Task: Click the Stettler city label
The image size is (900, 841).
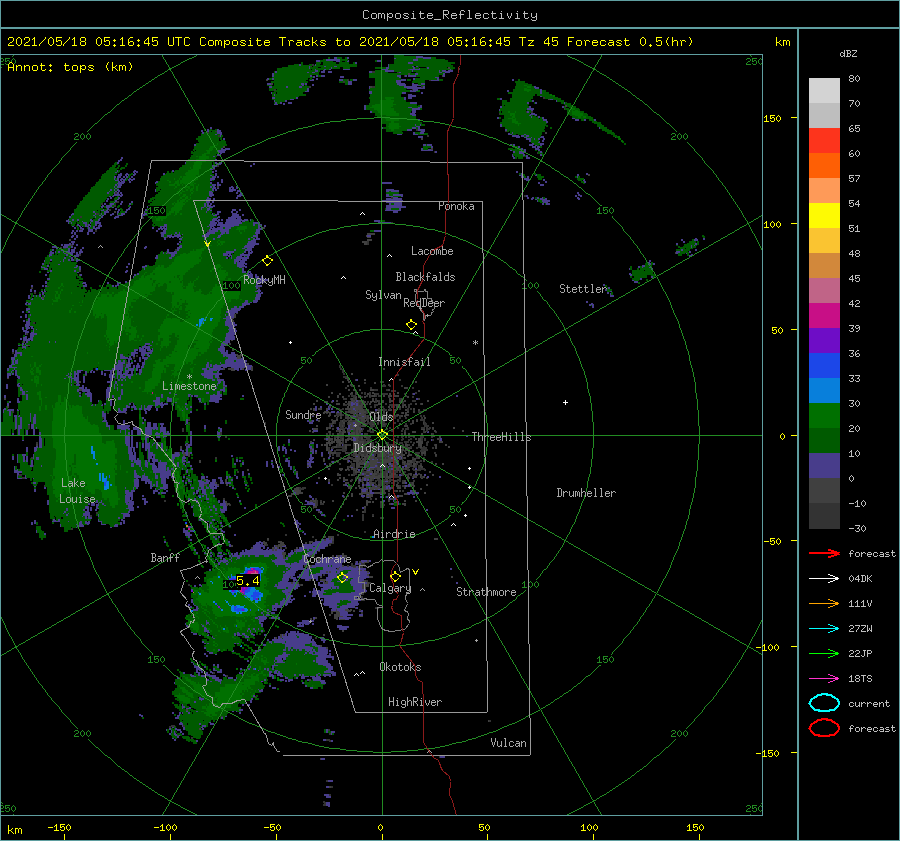Action: pos(583,289)
